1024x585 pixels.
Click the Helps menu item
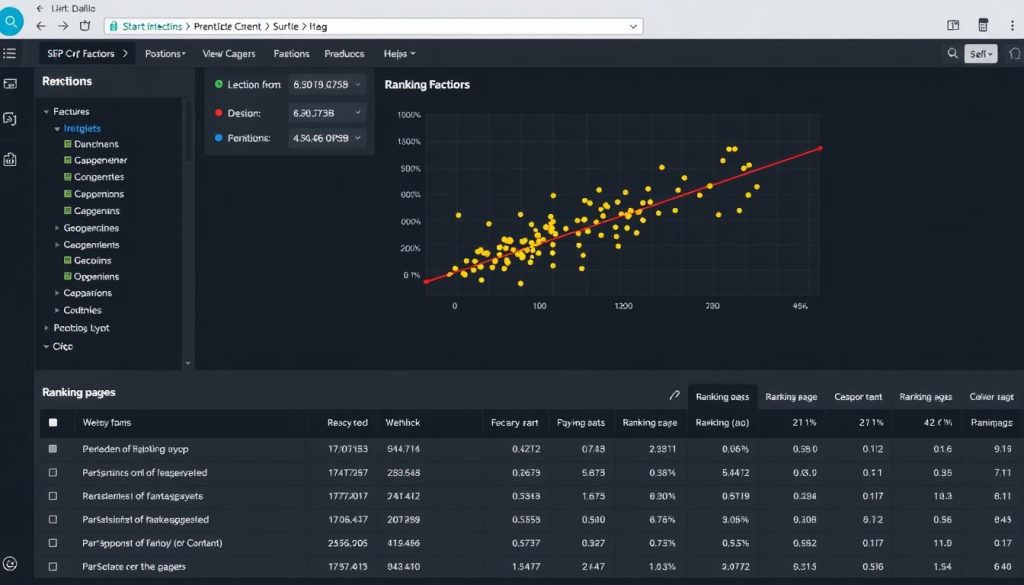click(394, 53)
